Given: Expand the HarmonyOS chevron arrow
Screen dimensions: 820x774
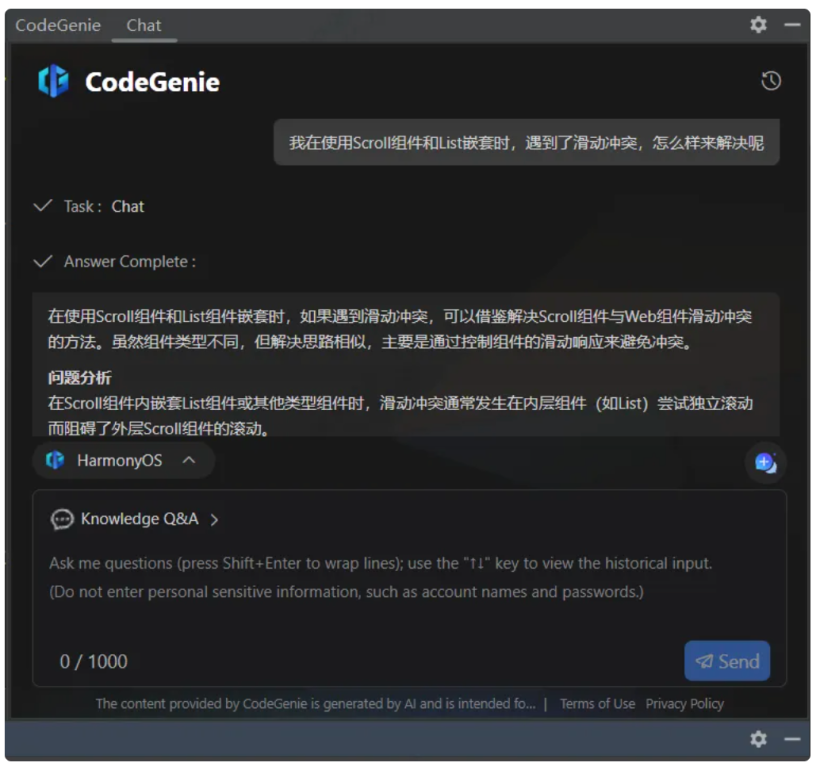Looking at the screenshot, I should [x=189, y=460].
